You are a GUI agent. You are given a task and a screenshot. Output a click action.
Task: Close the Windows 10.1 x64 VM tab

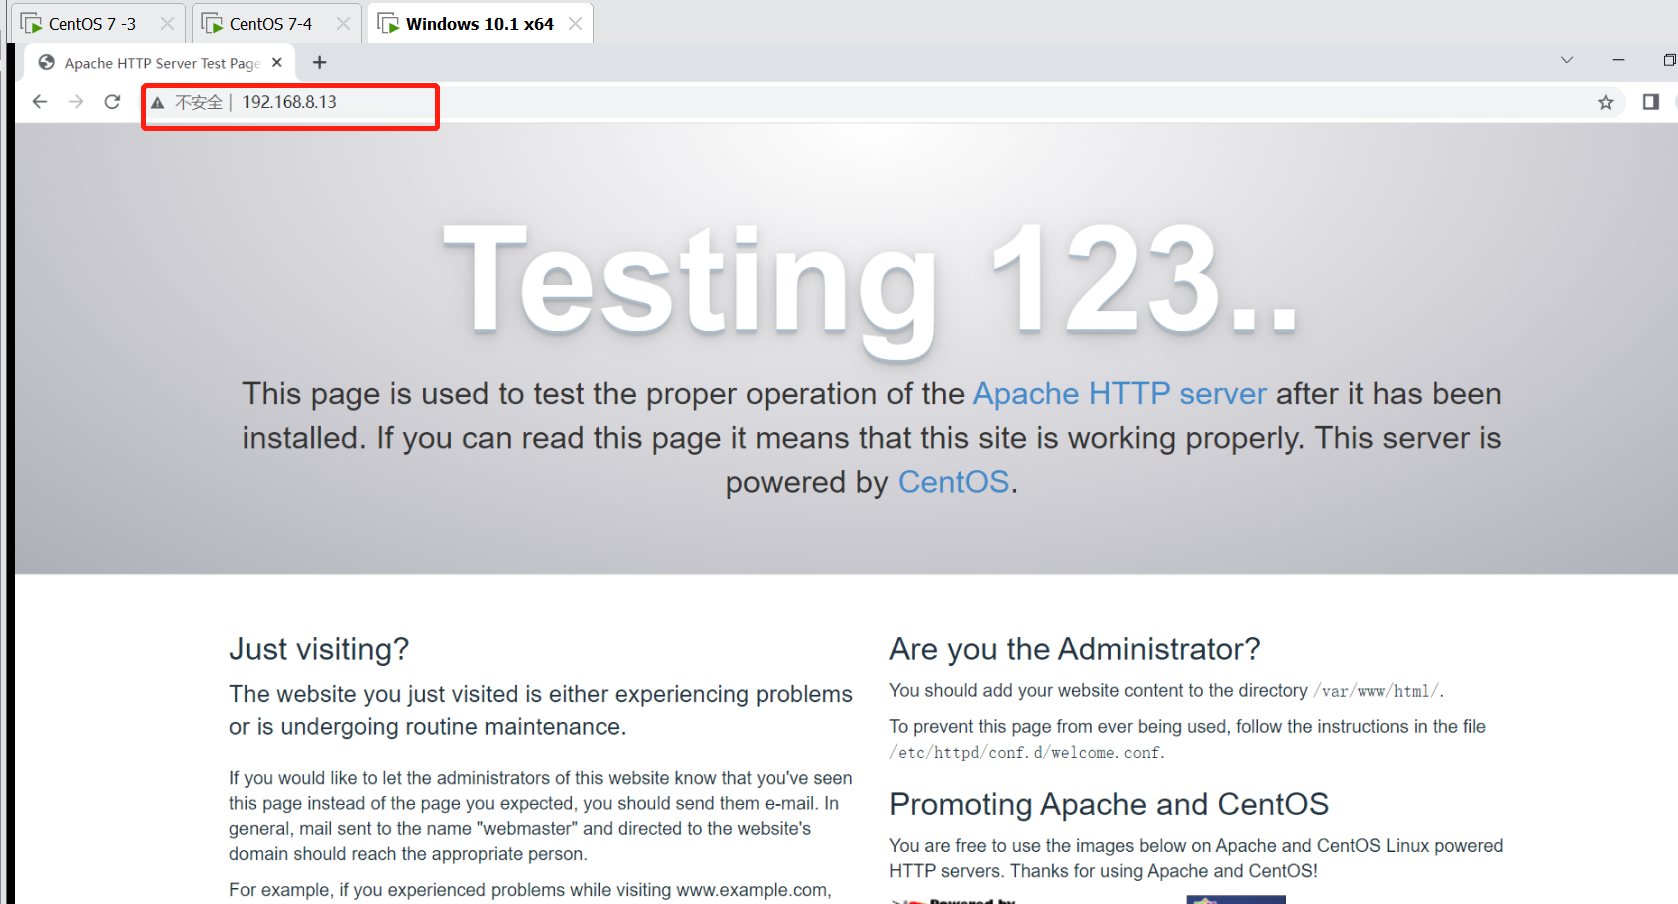tap(575, 23)
